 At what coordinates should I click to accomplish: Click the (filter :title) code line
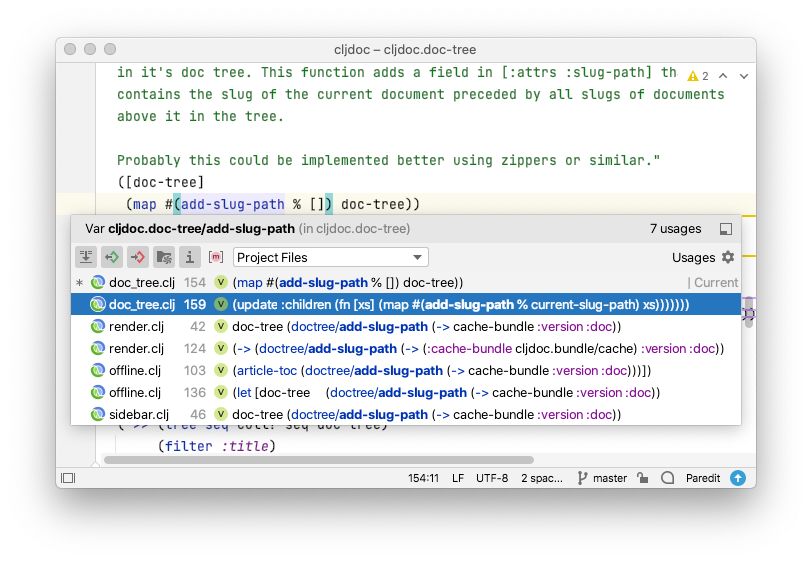pos(216,446)
